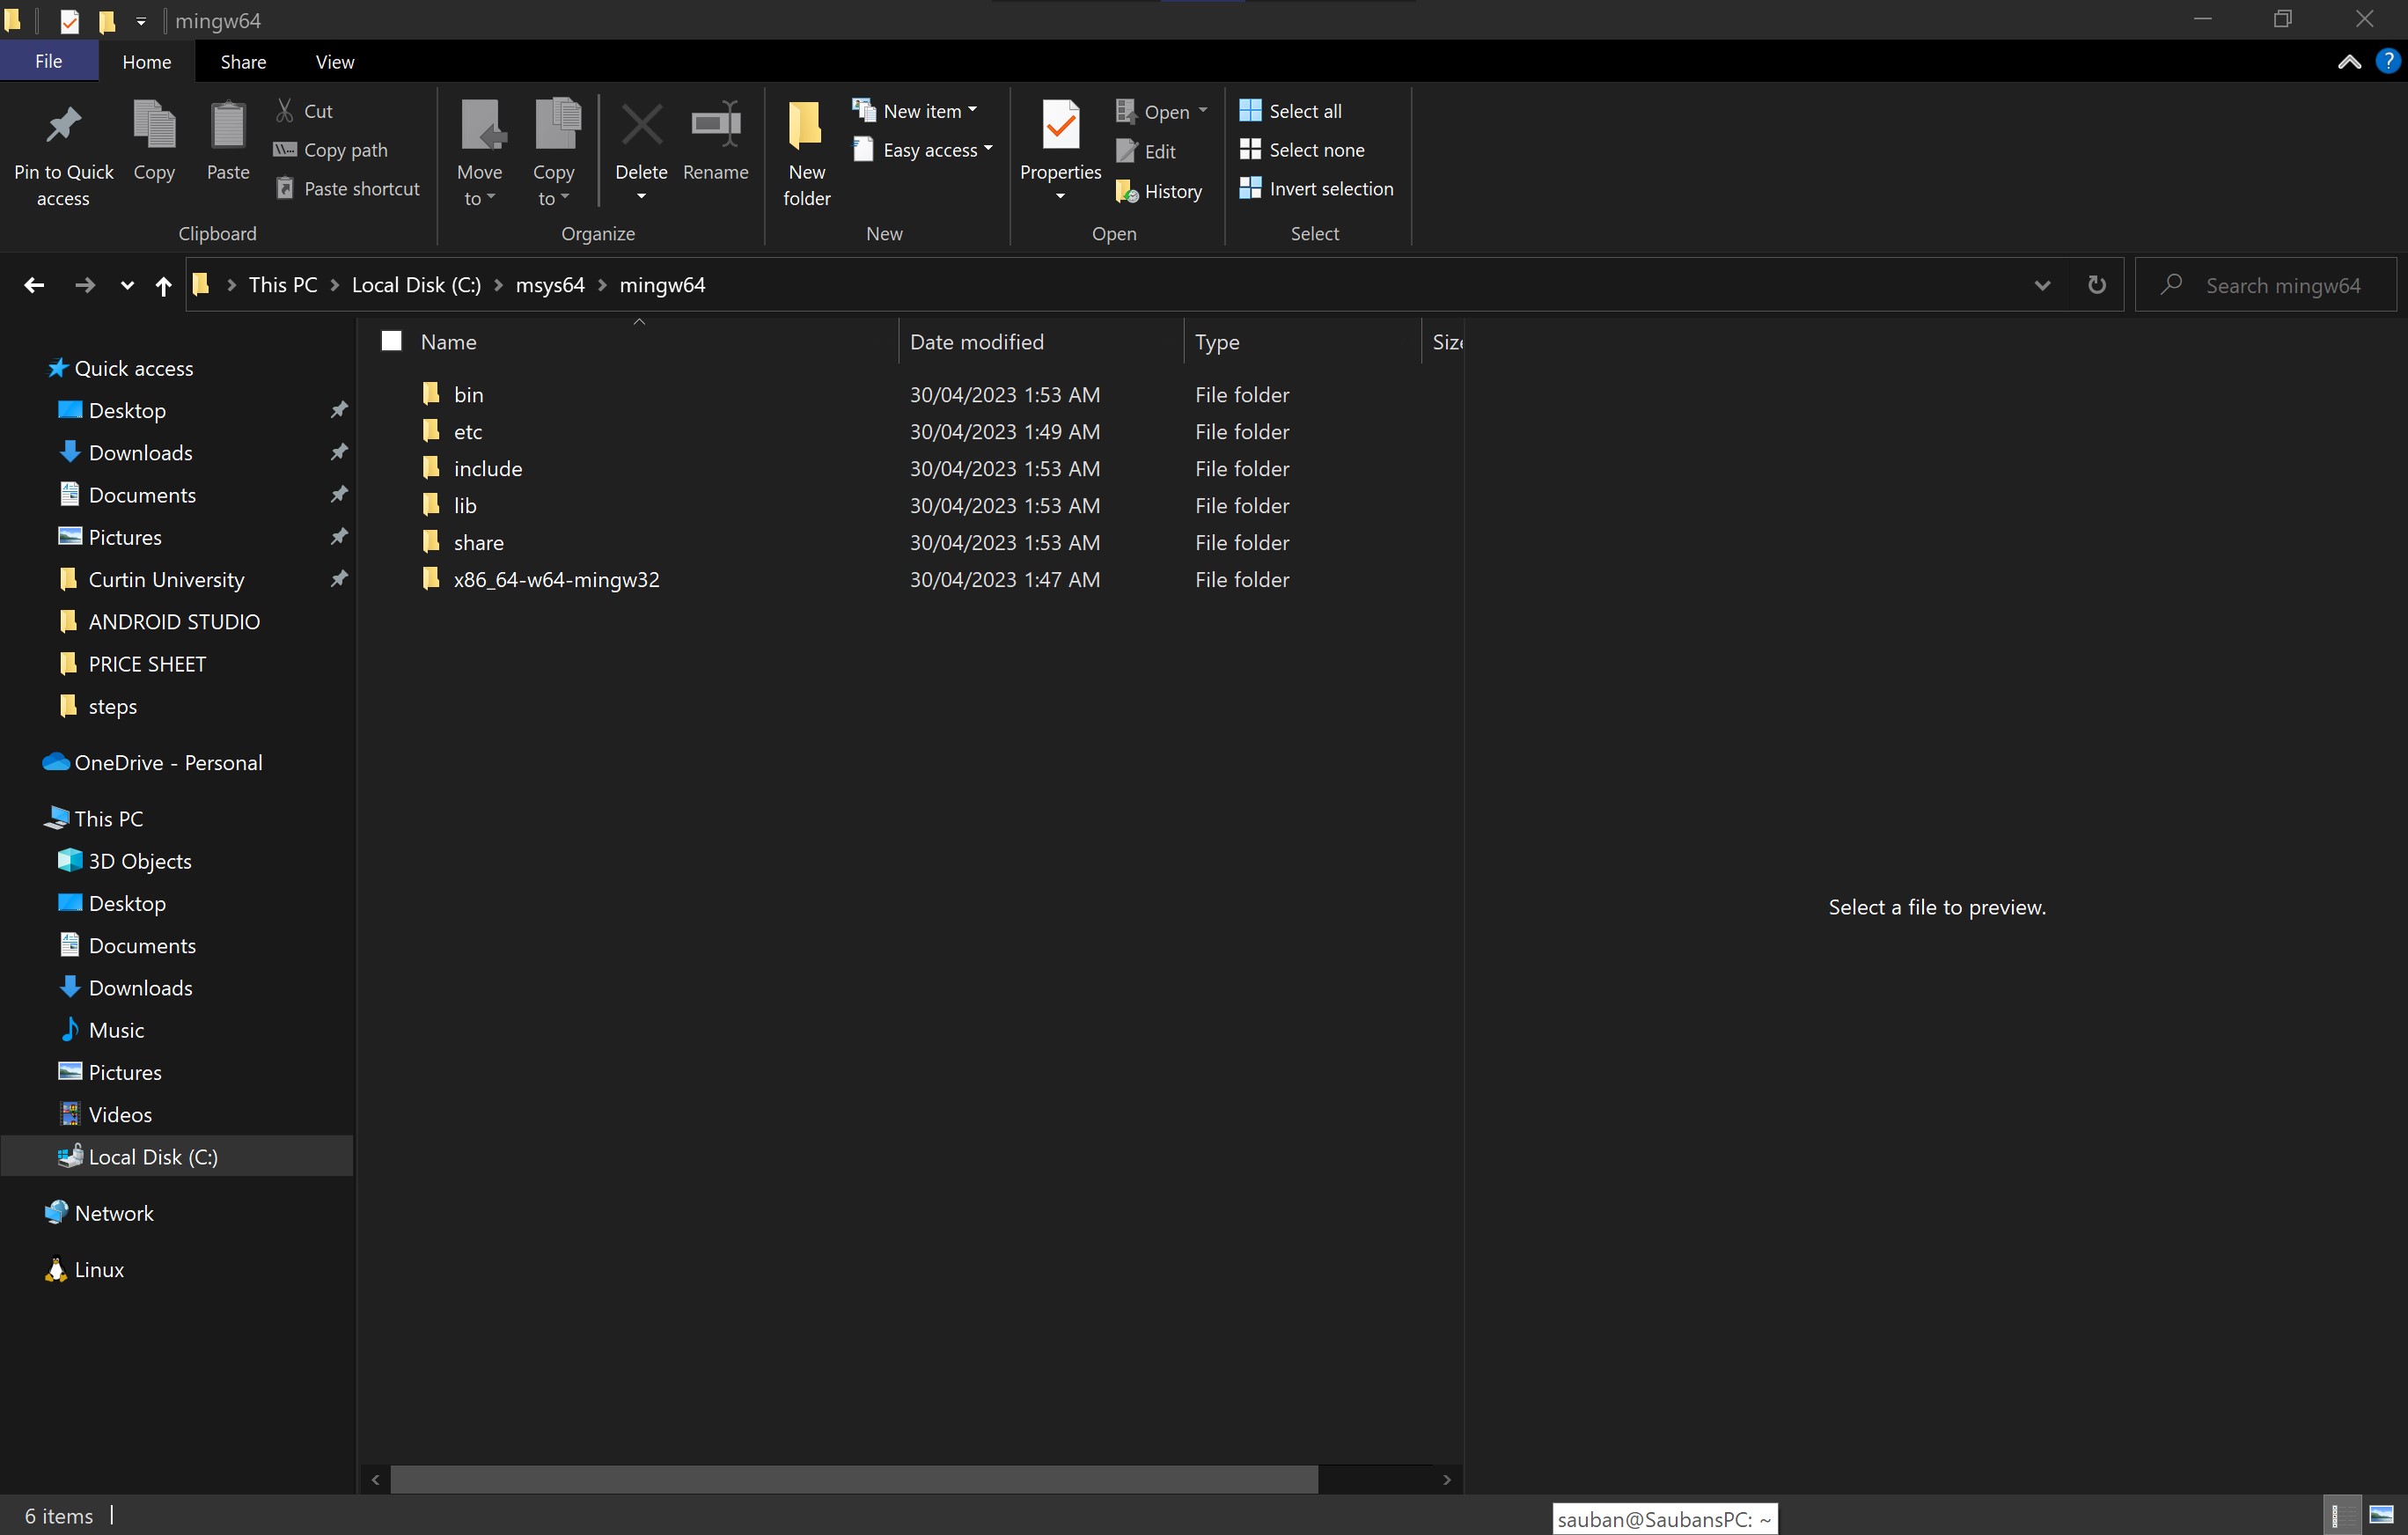2408x1535 pixels.
Task: Unpin Pictures from Quick access
Action: (339, 537)
